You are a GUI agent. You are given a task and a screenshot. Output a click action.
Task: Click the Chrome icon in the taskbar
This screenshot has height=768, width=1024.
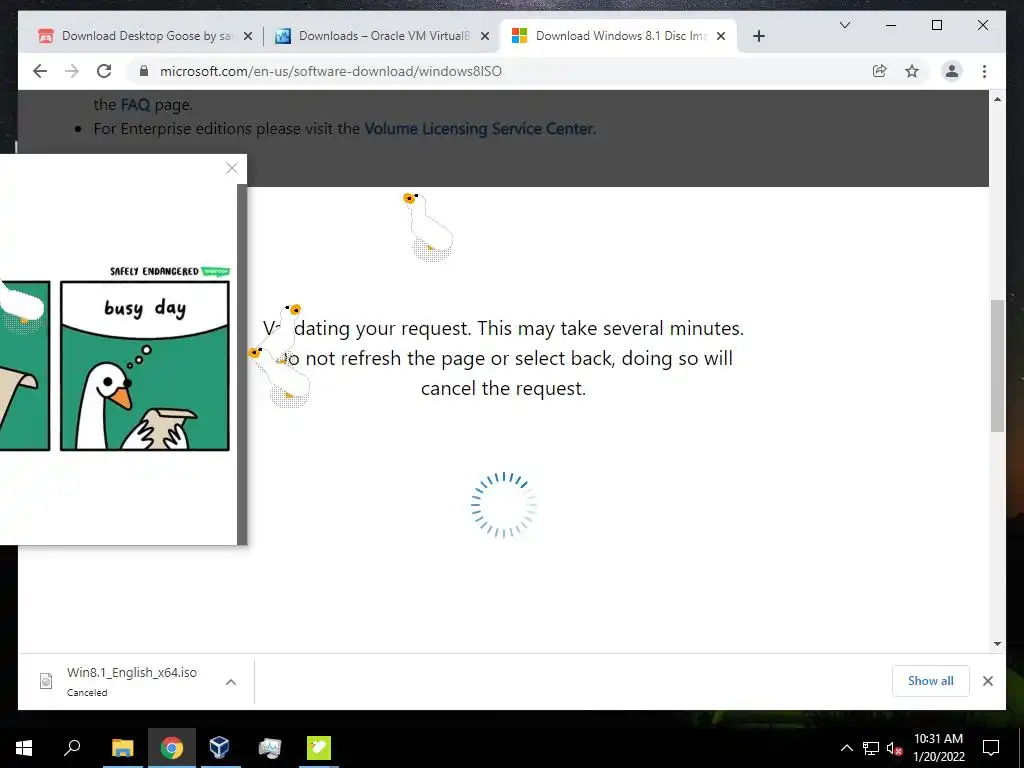(x=172, y=748)
